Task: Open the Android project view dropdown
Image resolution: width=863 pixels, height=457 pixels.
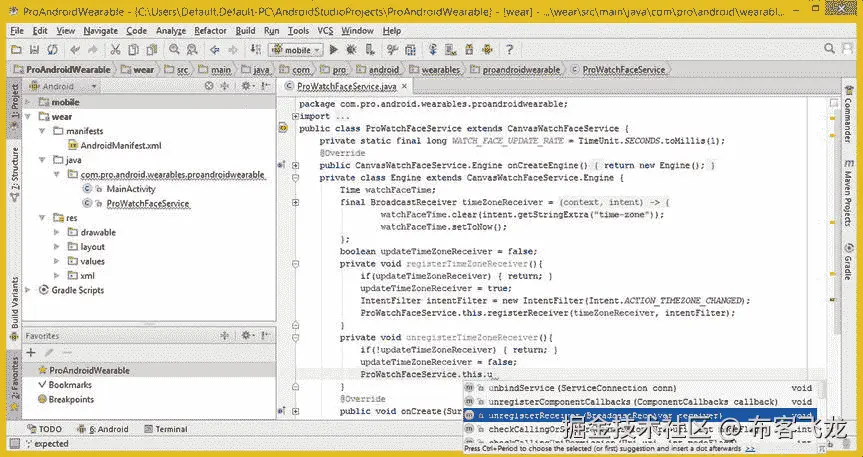Action: click(x=63, y=86)
